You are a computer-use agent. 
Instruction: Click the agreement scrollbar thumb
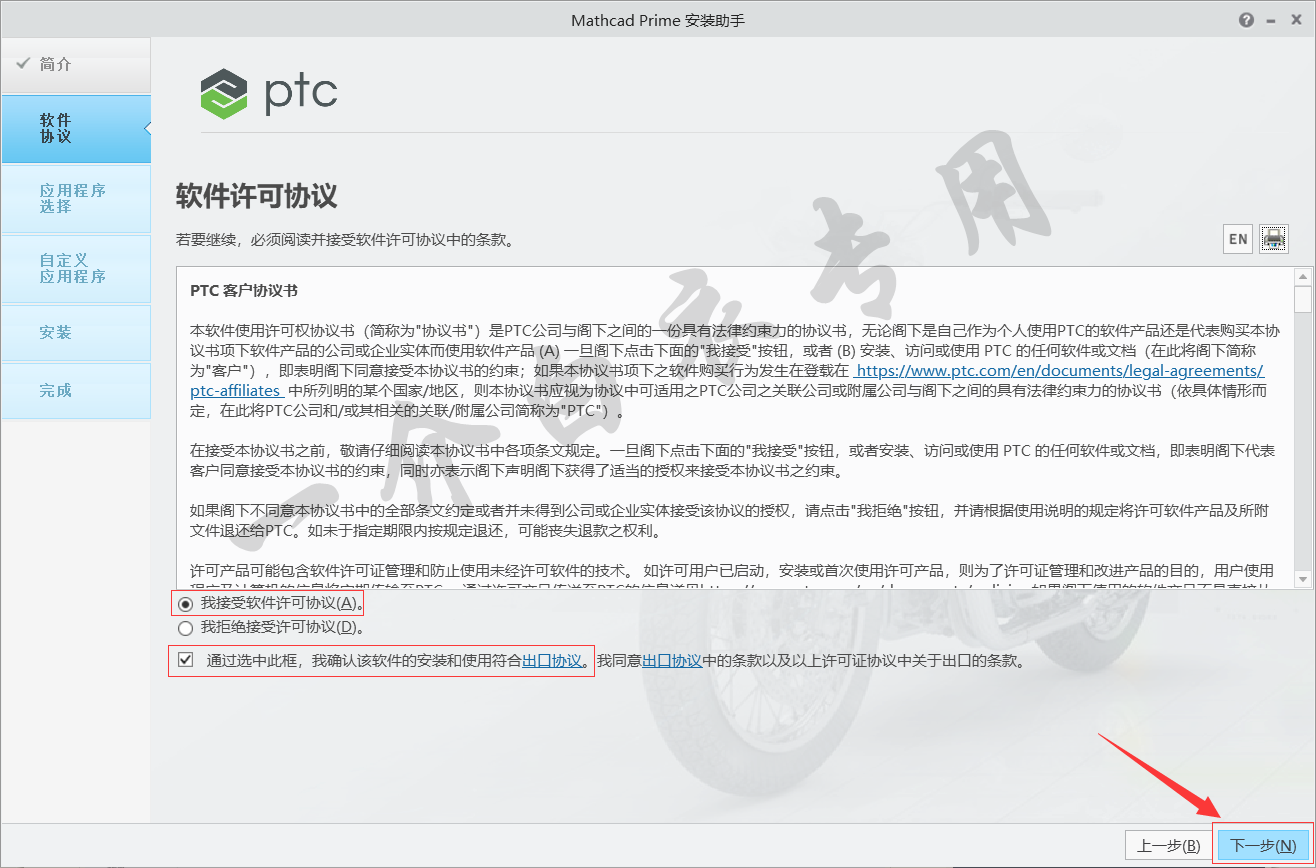pos(1302,299)
